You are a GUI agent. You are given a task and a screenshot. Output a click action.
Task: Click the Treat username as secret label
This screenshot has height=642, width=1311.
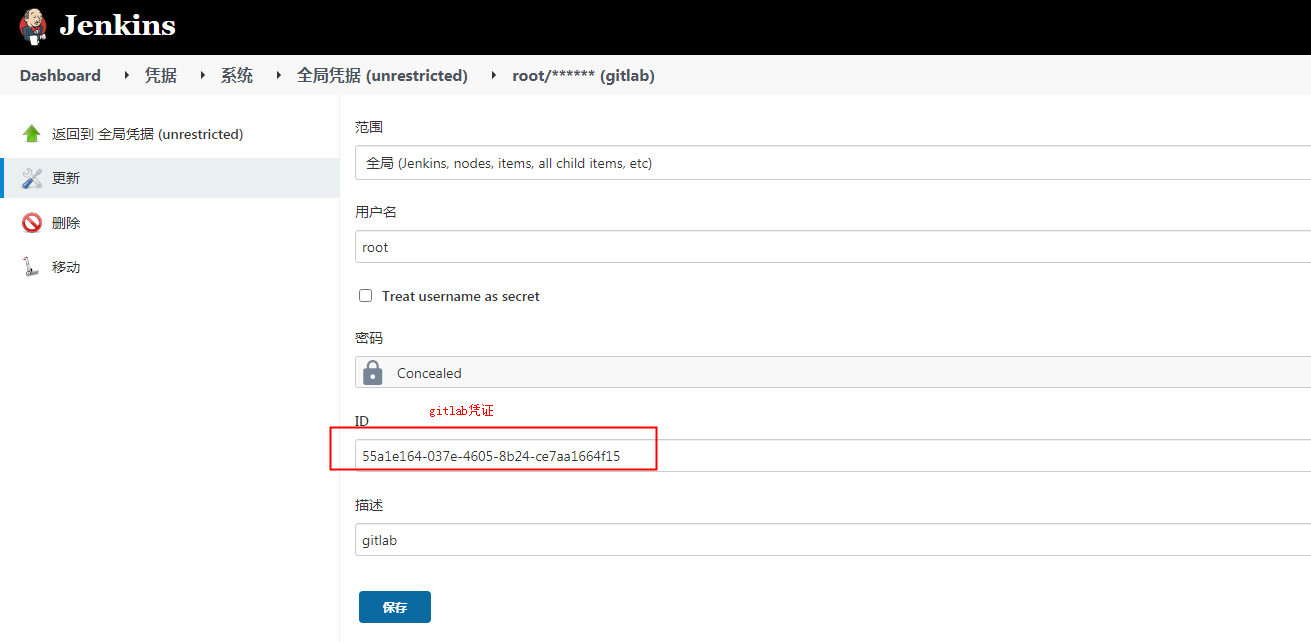coord(461,296)
